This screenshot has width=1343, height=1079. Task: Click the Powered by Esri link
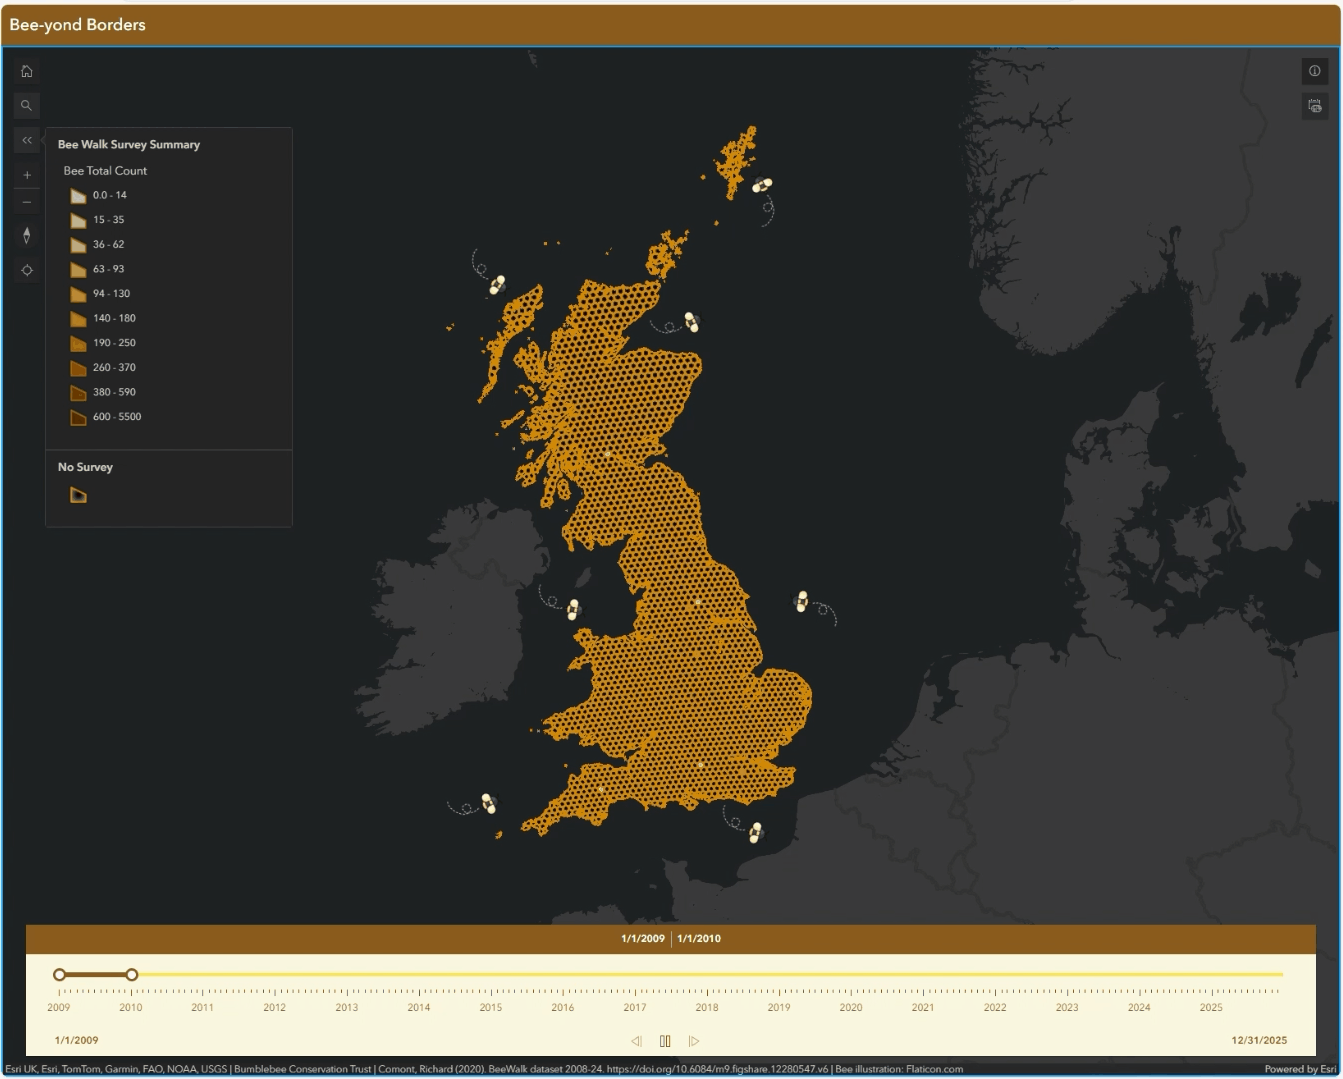coord(1299,1069)
